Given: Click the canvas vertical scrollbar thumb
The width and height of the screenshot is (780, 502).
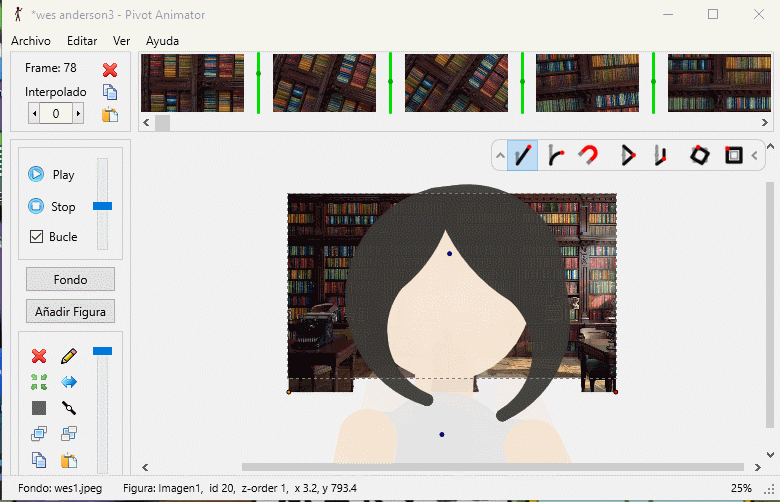Looking at the screenshot, I should point(770,304).
